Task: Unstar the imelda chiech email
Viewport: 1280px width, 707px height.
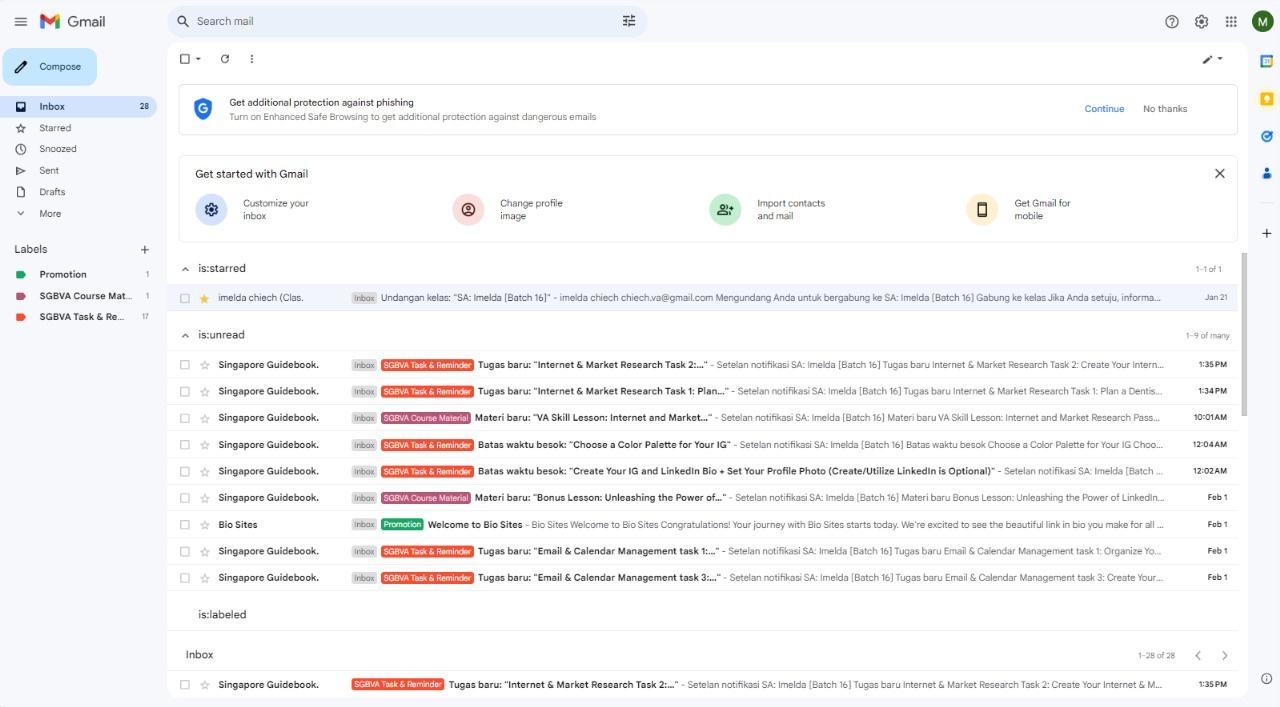Action: click(x=204, y=298)
